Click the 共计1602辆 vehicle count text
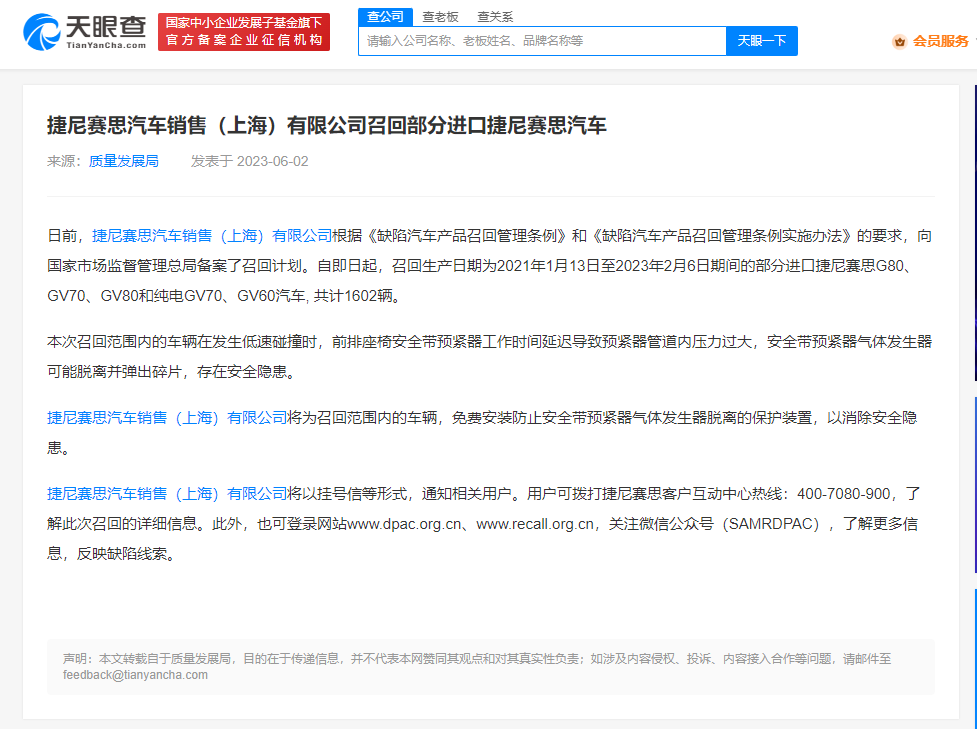The height and width of the screenshot is (729, 977). coord(353,296)
